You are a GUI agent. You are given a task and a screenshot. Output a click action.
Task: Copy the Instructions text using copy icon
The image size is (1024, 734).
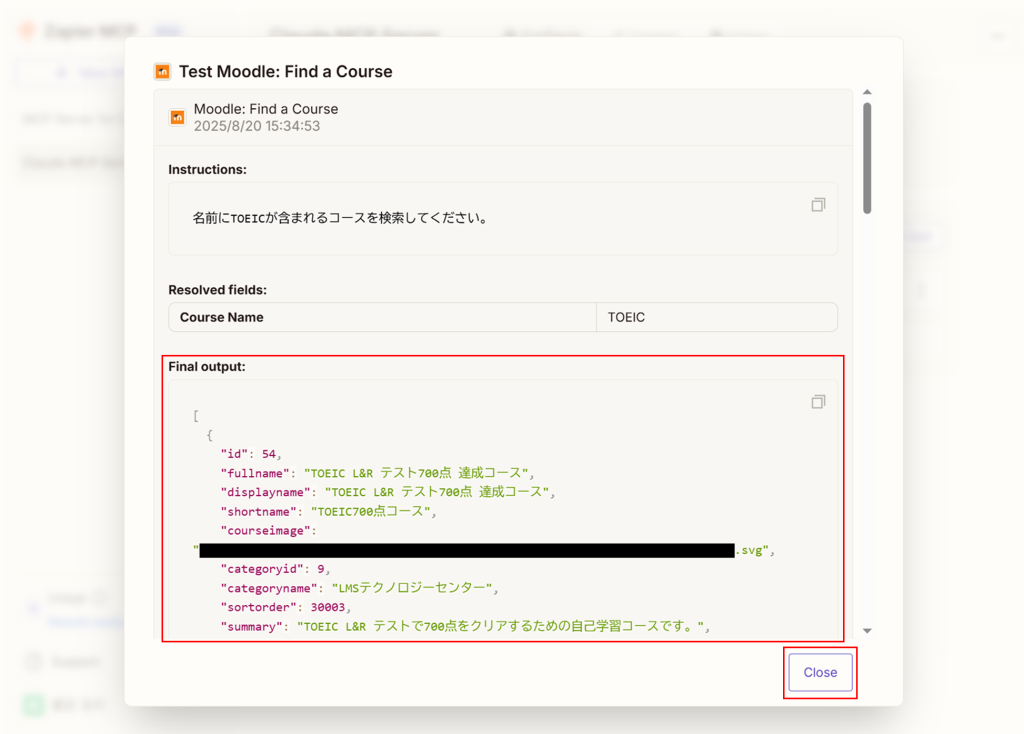pos(818,205)
